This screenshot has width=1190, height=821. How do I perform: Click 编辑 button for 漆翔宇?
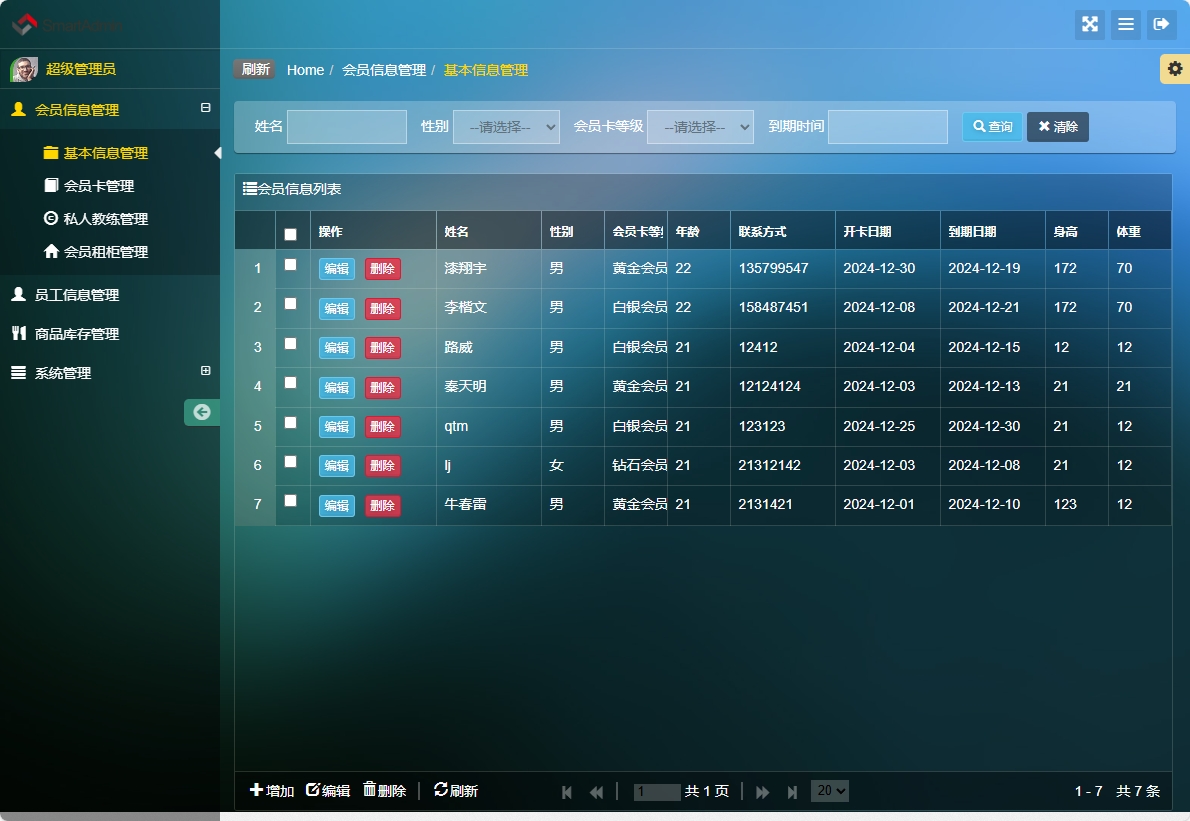337,269
